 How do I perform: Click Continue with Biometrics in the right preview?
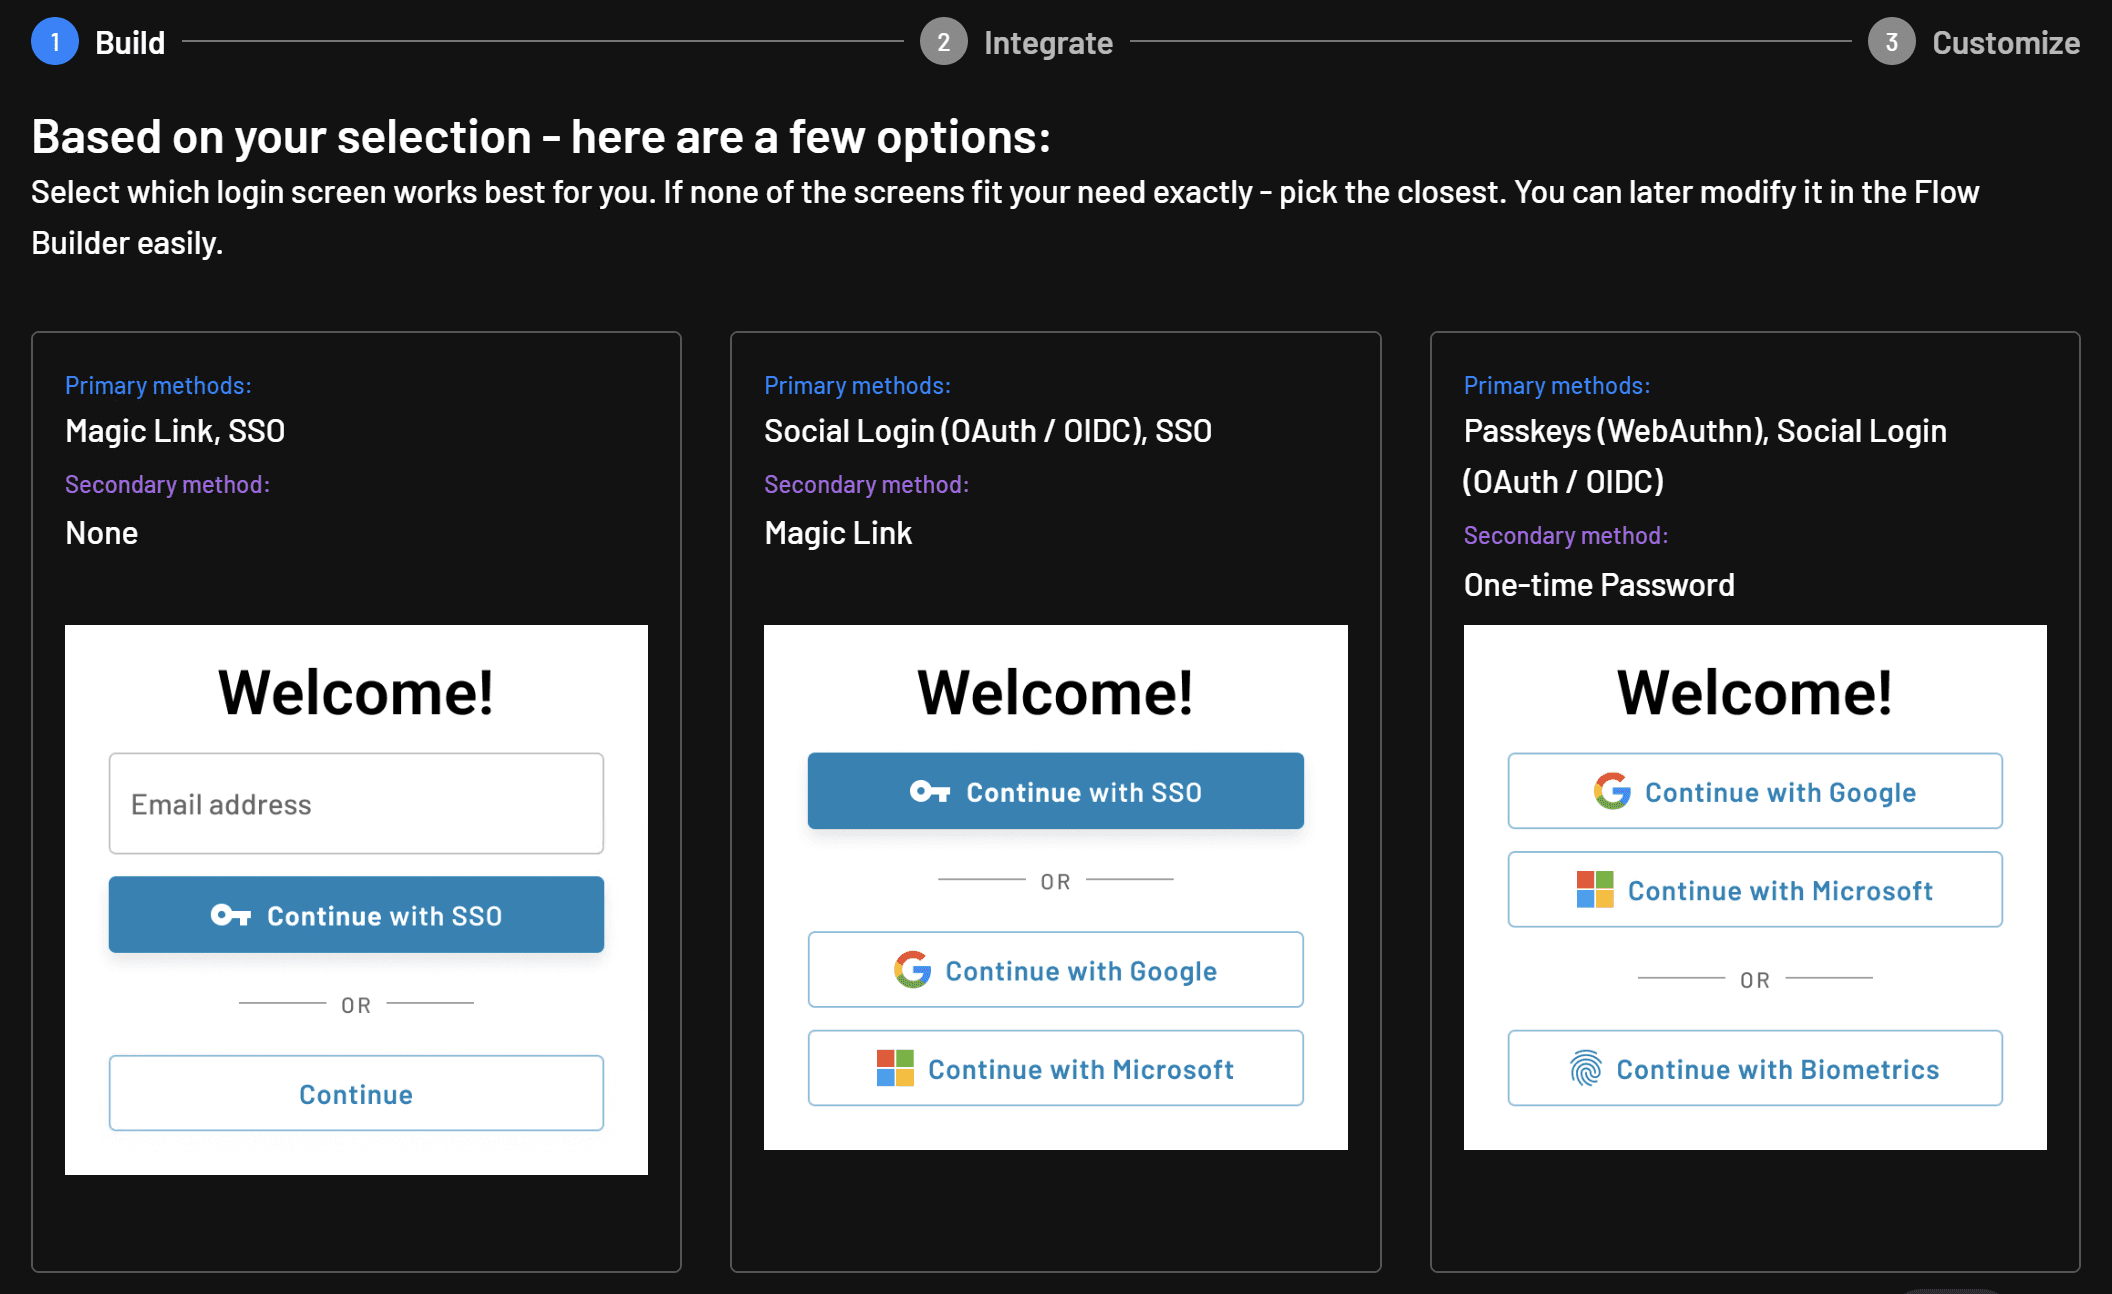(x=1754, y=1068)
